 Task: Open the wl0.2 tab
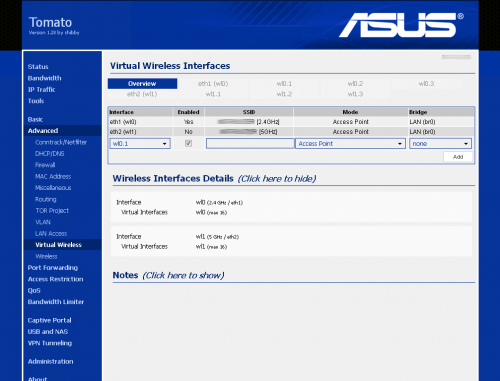click(x=355, y=84)
